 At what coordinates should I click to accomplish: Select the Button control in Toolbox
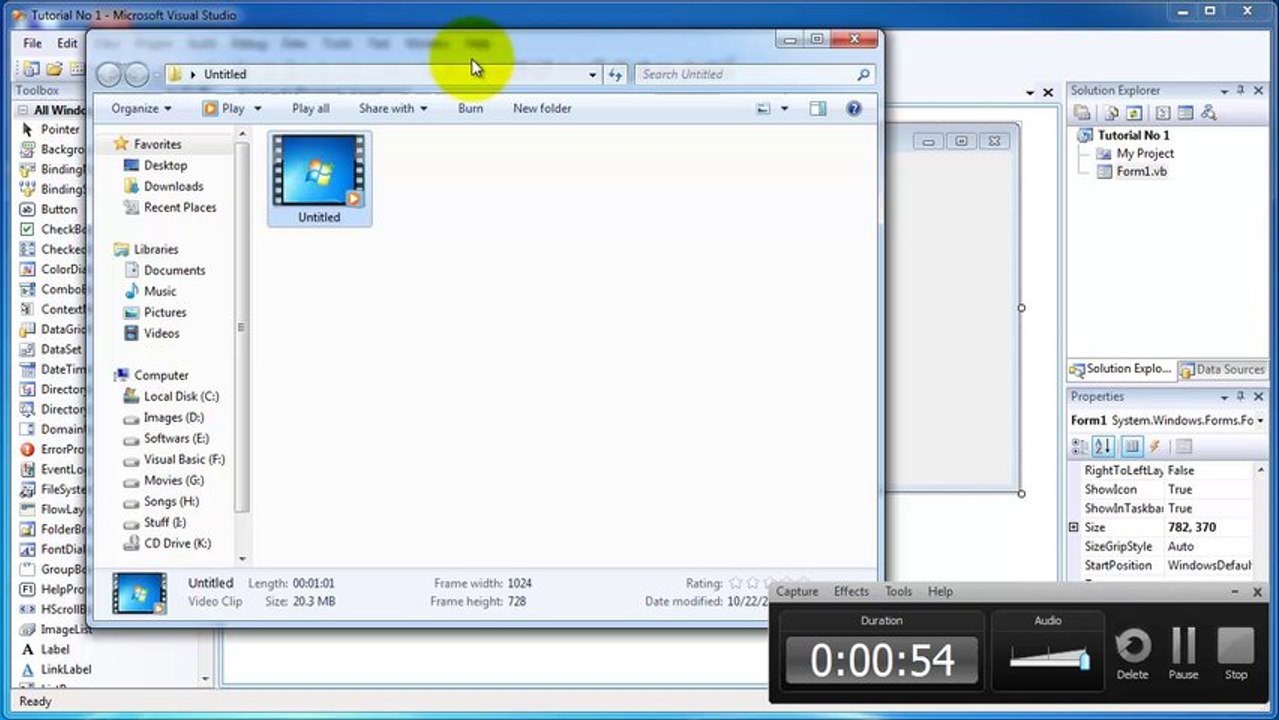50,209
